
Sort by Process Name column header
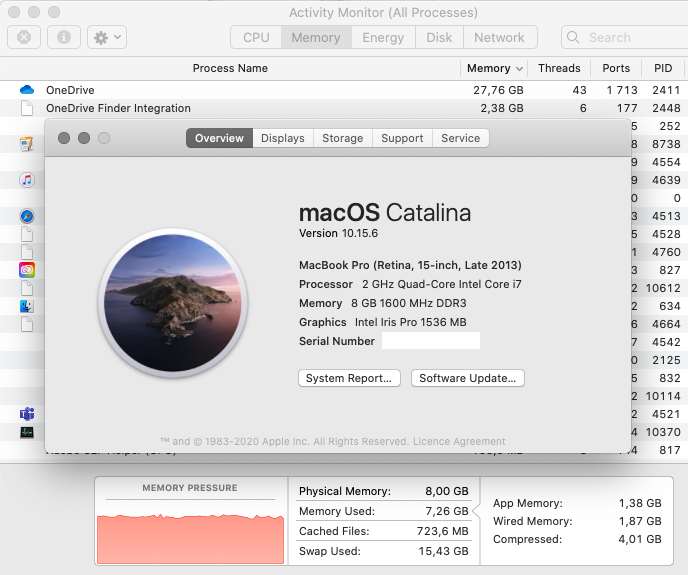[230, 68]
